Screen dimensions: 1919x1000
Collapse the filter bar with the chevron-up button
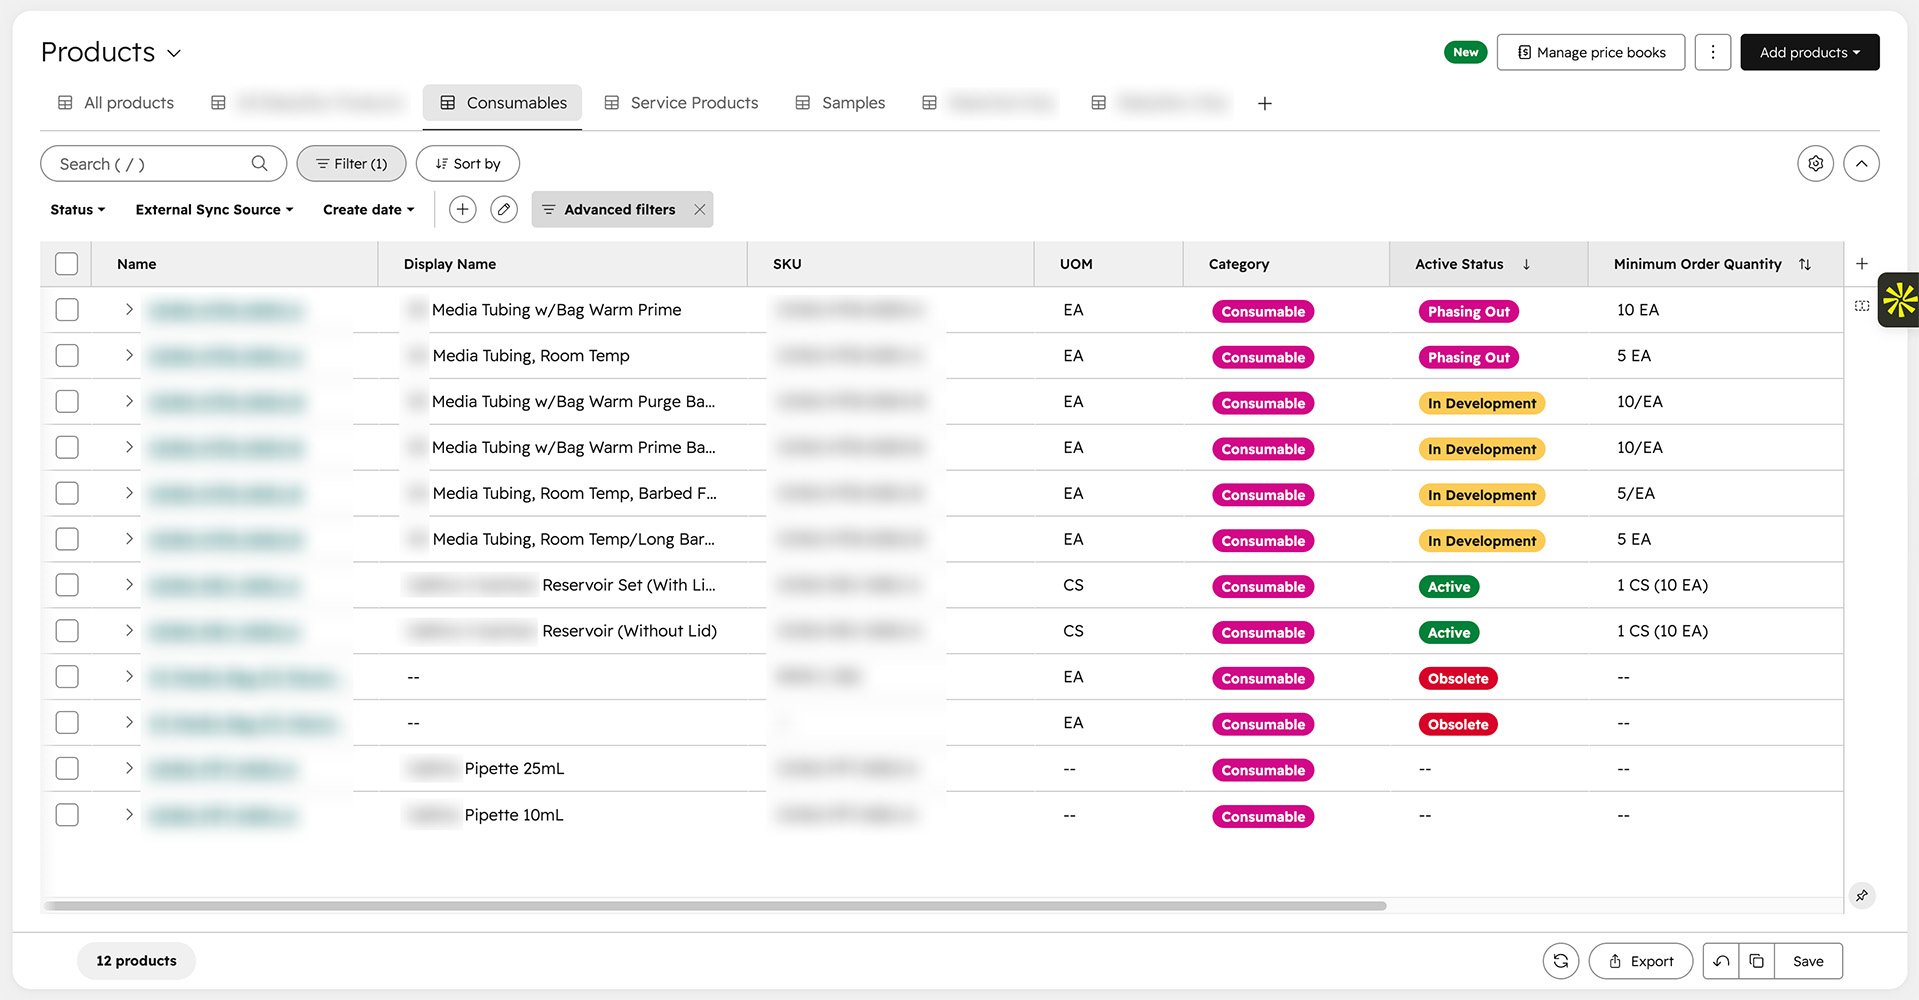[1861, 163]
